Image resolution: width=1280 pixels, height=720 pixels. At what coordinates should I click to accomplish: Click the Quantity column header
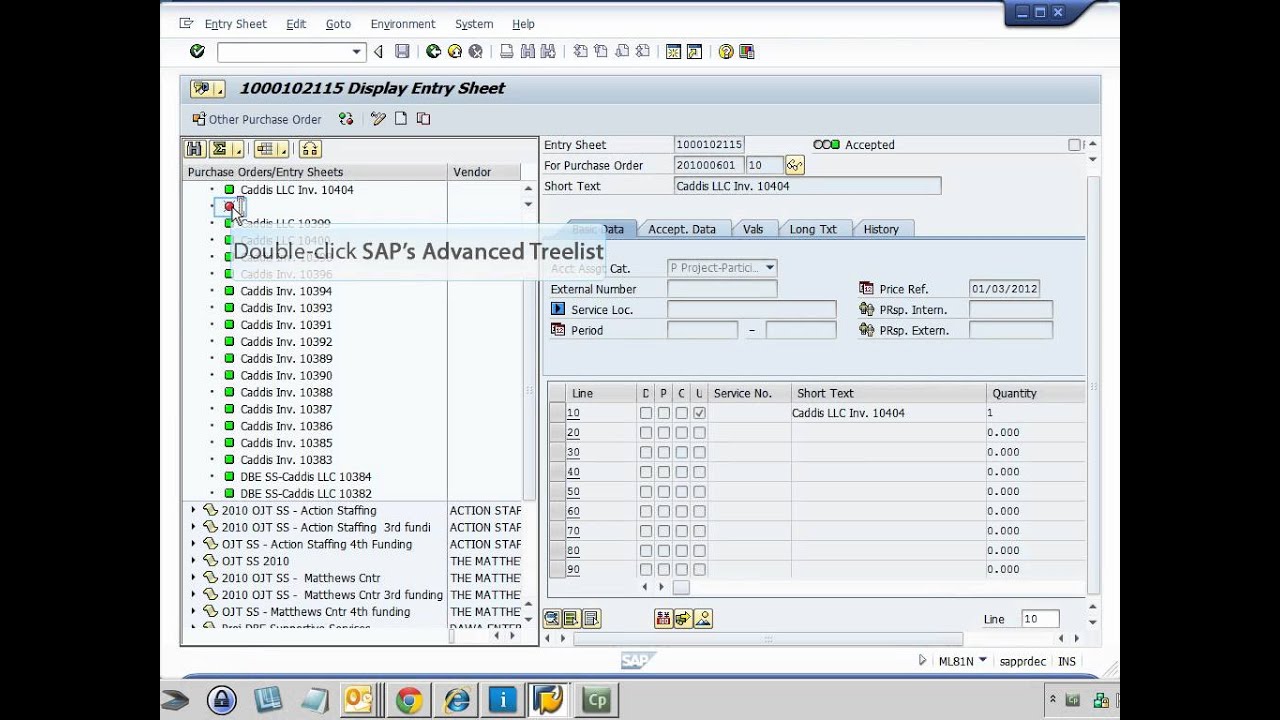click(x=1035, y=393)
